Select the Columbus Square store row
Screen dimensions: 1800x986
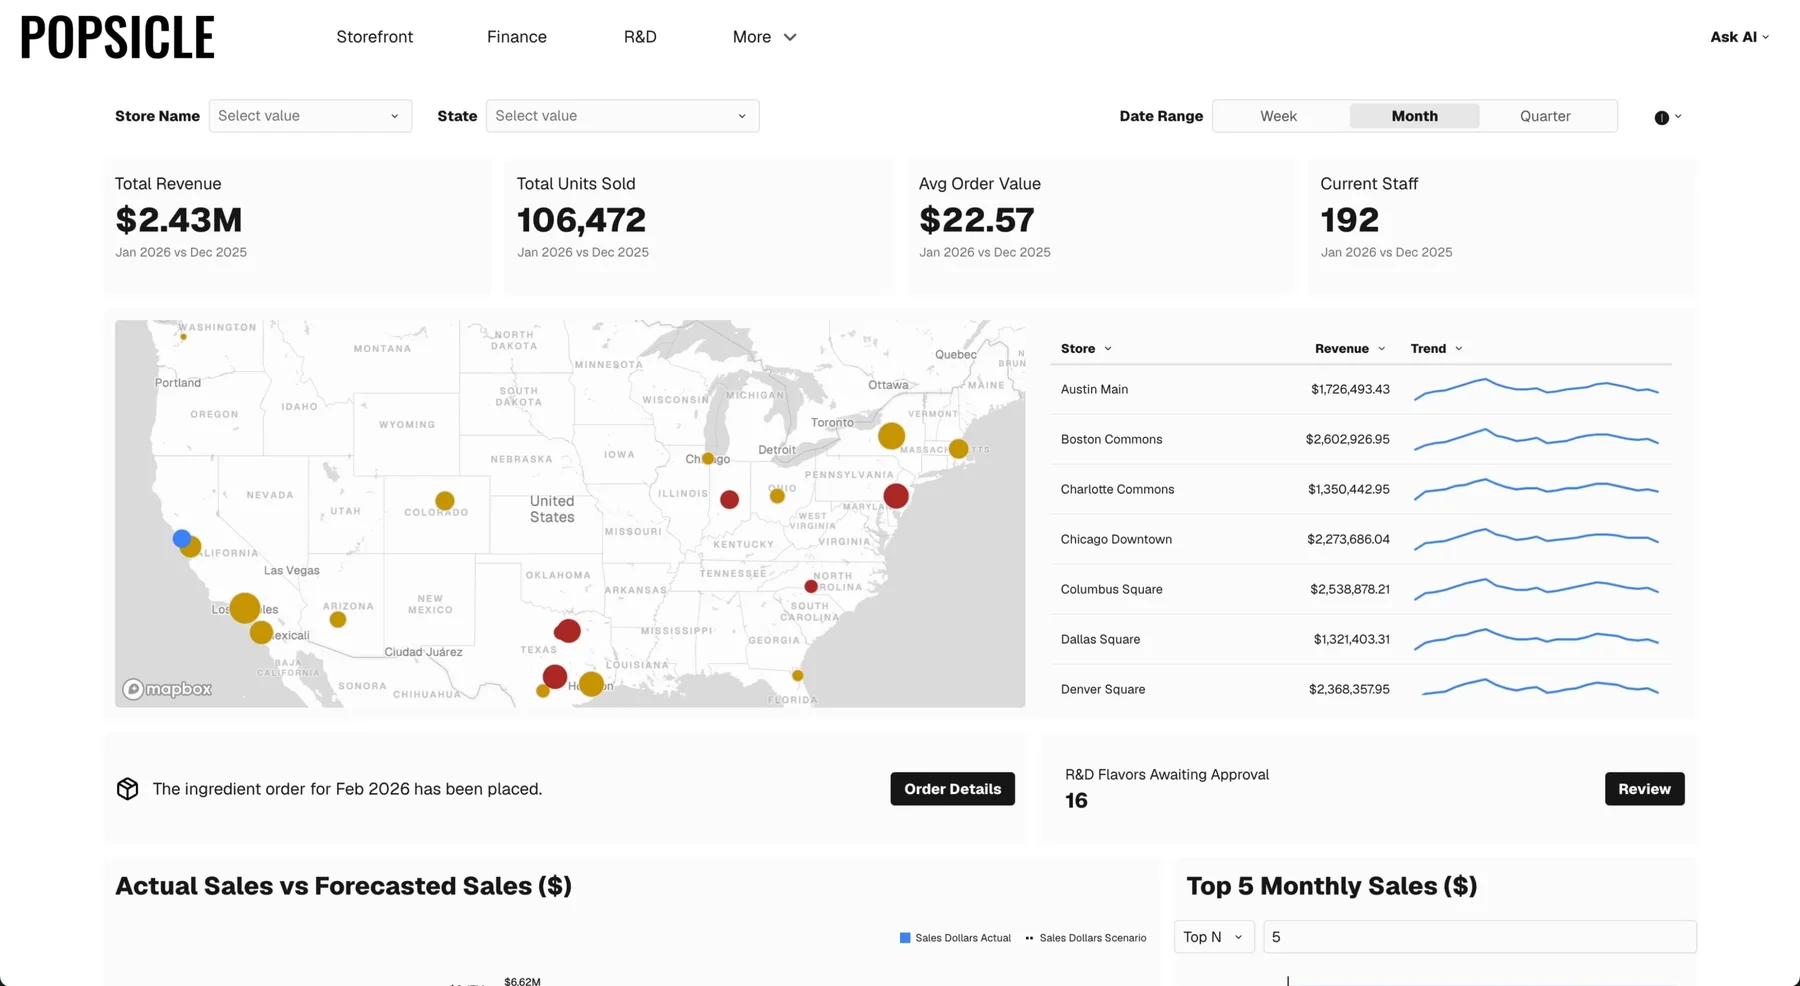(x=1360, y=589)
